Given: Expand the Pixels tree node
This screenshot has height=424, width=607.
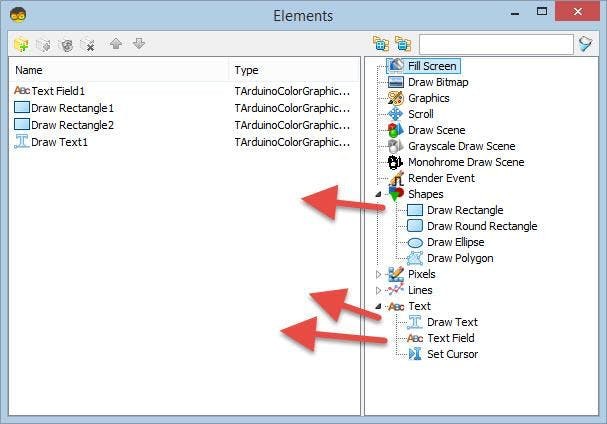Looking at the screenshot, I should click(378, 274).
